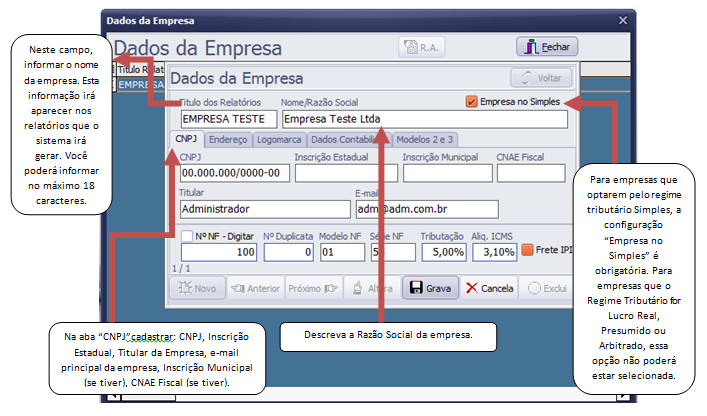Click the Tributação field showing 5,00%
This screenshot has width=707, height=416.
click(444, 252)
